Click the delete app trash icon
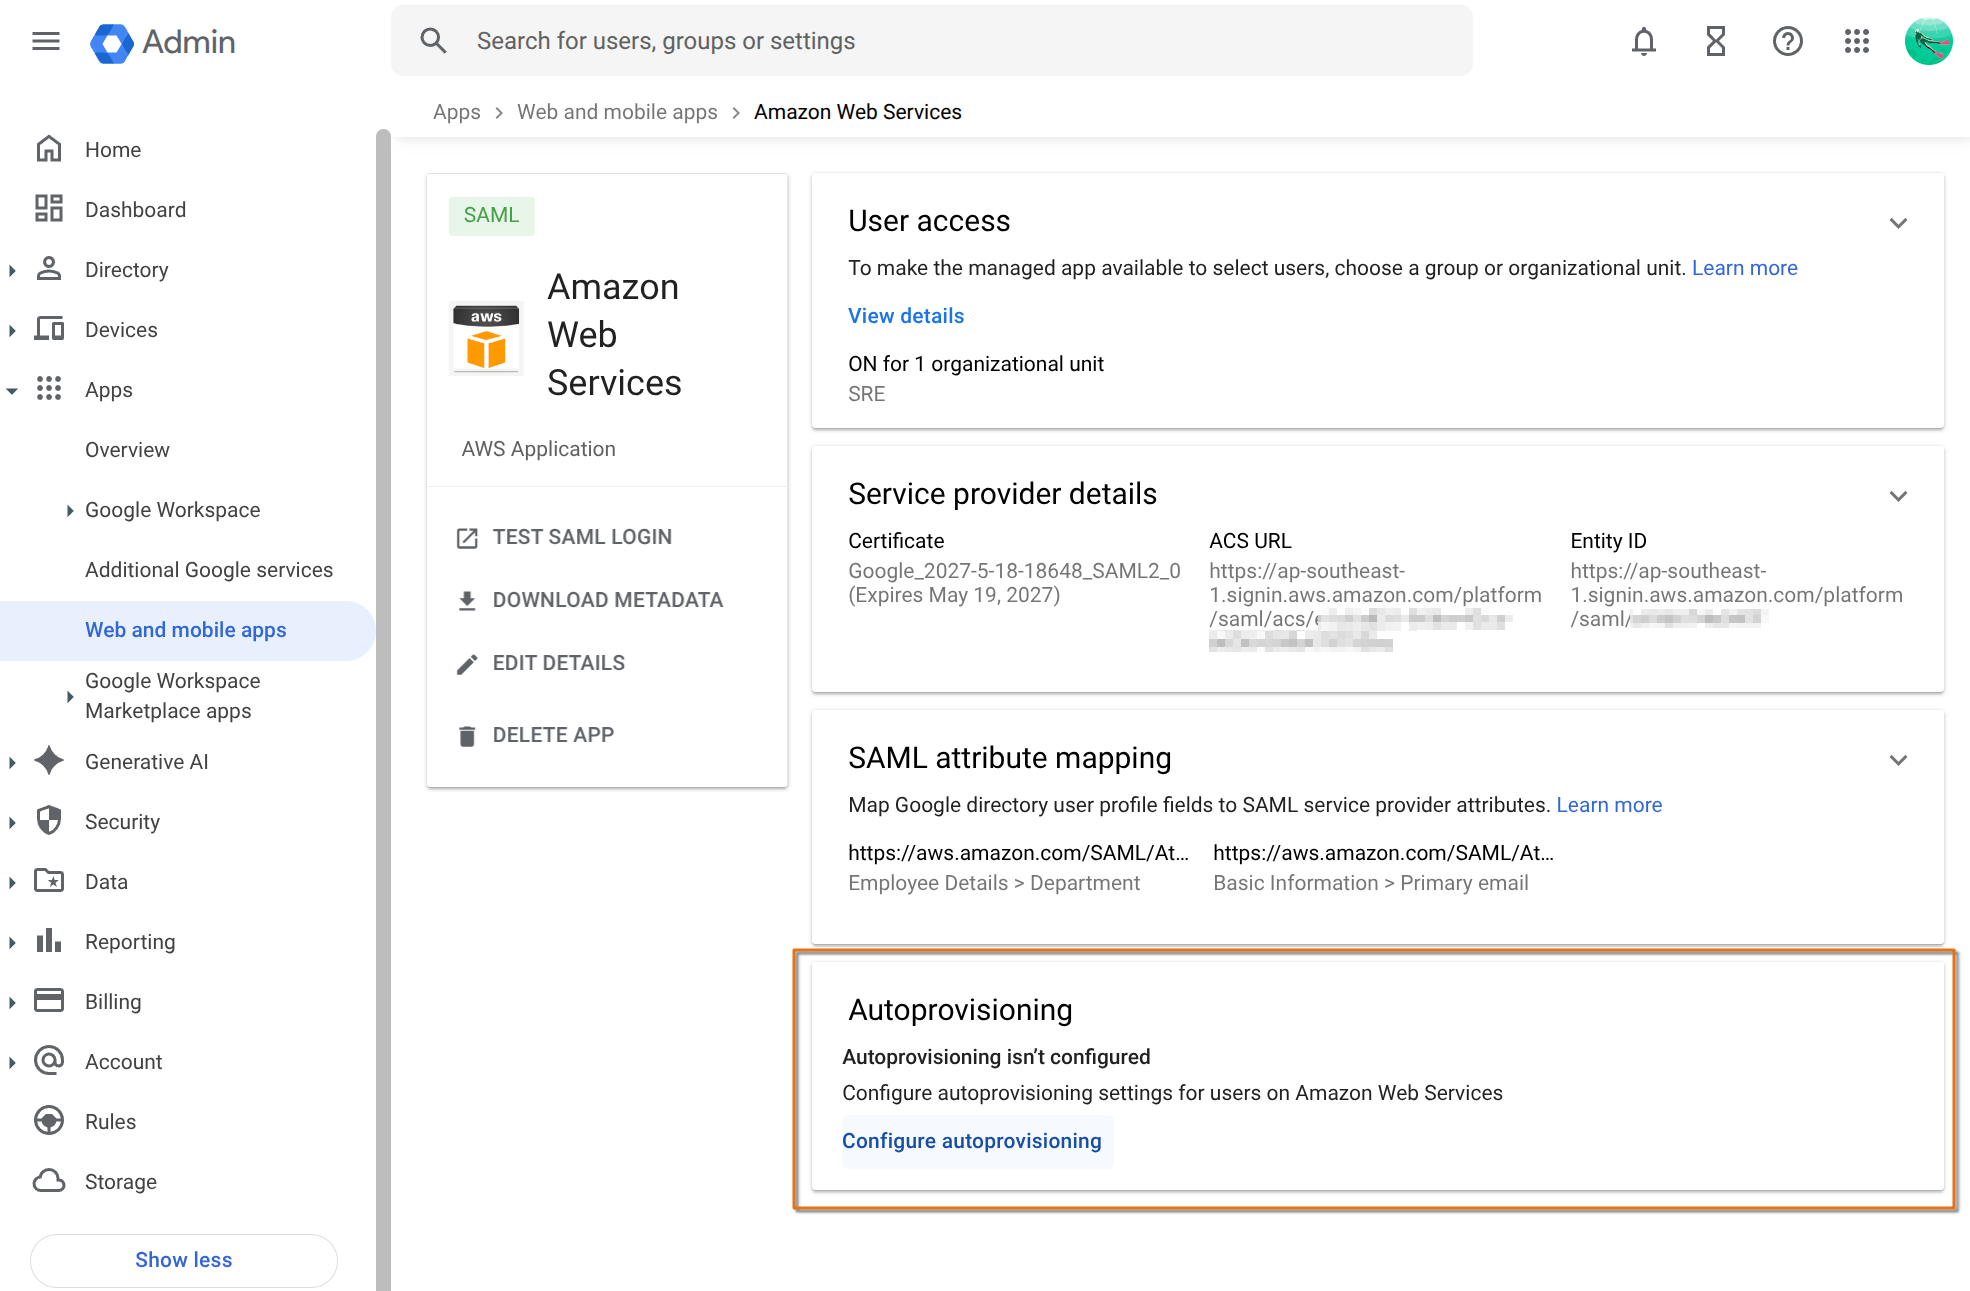Image resolution: width=1970 pixels, height=1291 pixels. click(467, 736)
